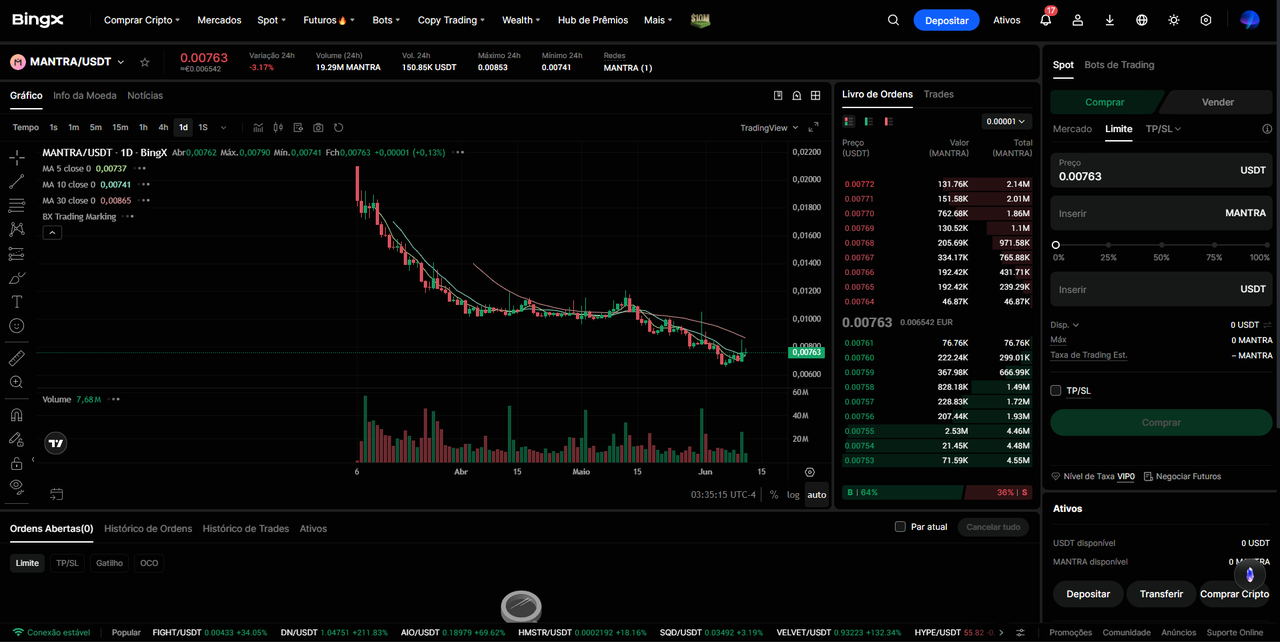Switch to the Notícias tab
This screenshot has width=1280, height=642.
coord(145,95)
